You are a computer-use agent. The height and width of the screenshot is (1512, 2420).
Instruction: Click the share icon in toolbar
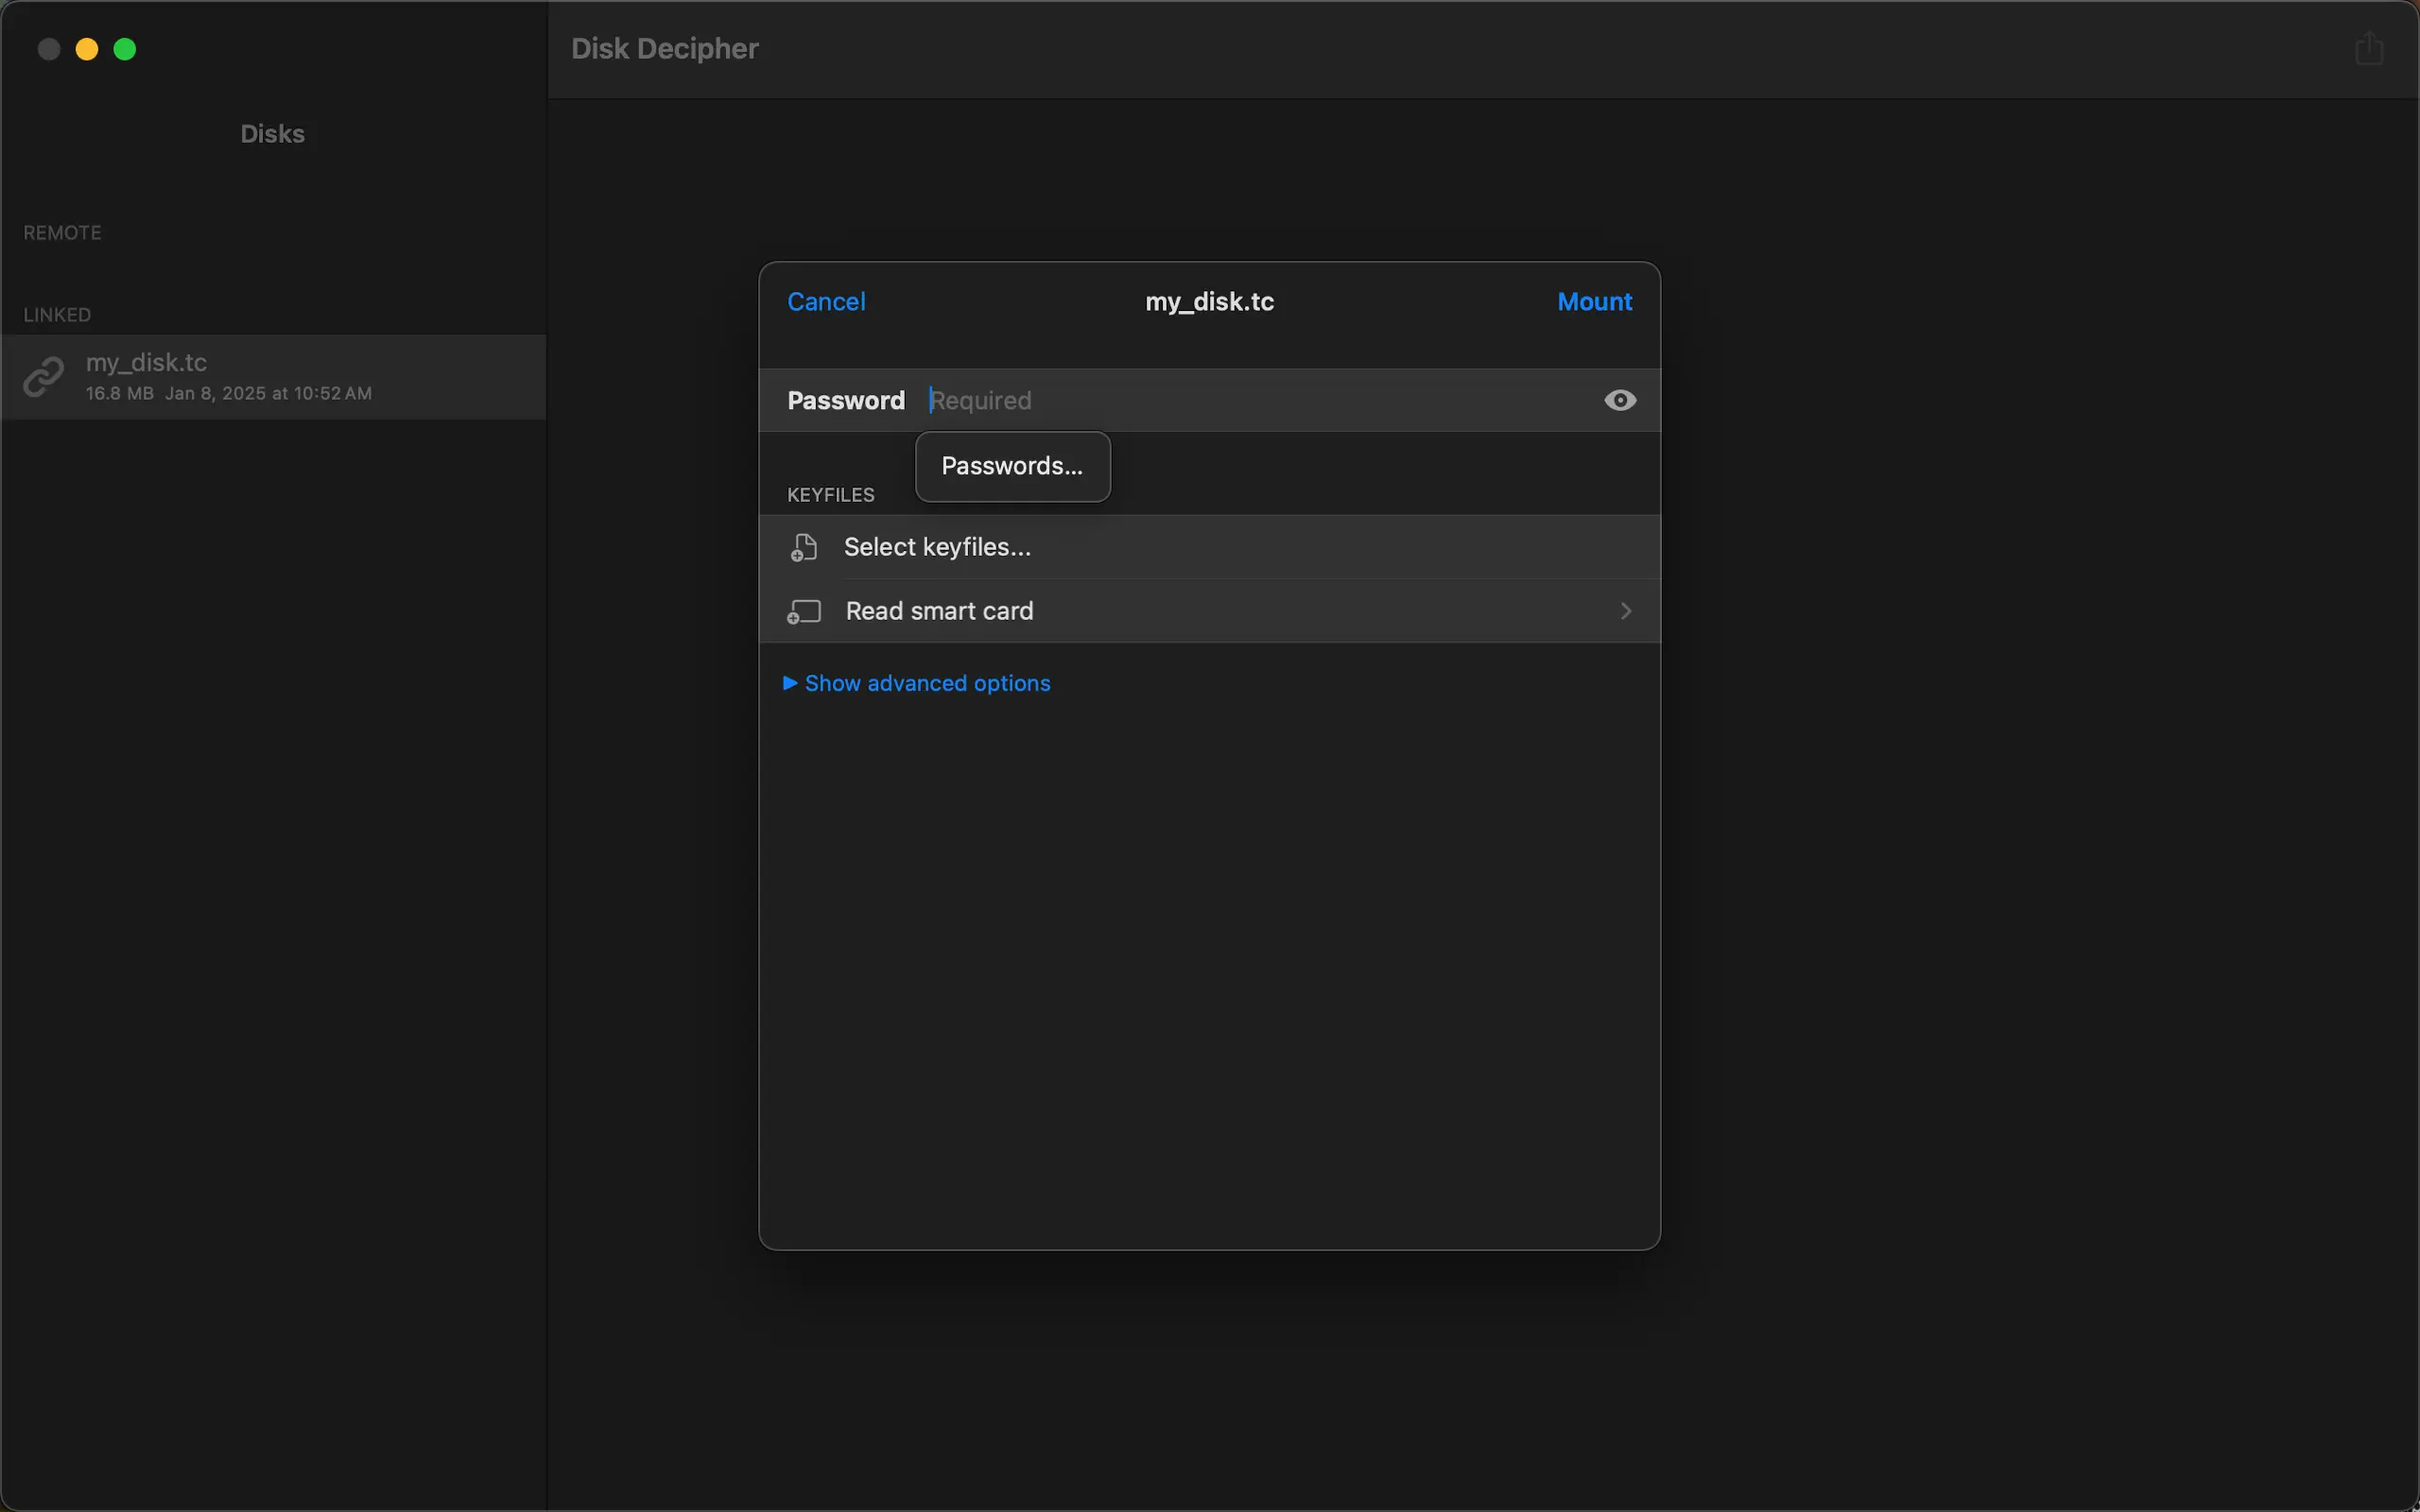tap(2368, 48)
